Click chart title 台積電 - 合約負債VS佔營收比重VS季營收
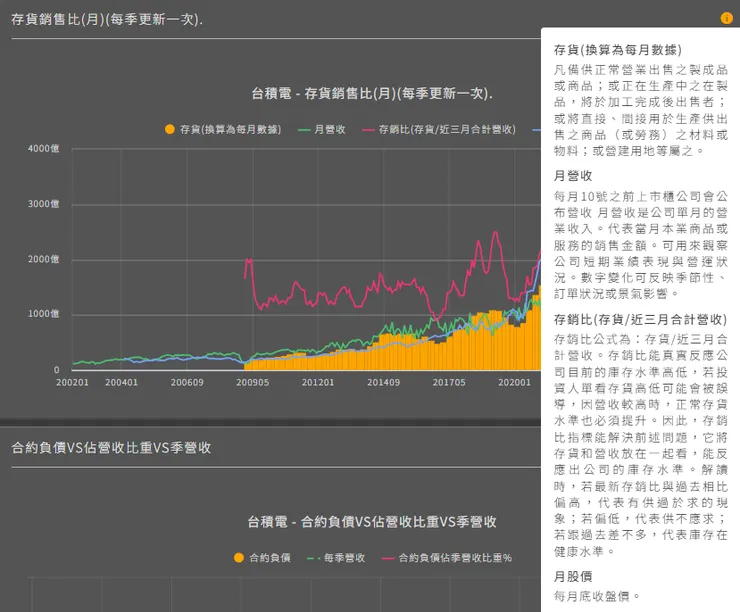 coord(372,522)
